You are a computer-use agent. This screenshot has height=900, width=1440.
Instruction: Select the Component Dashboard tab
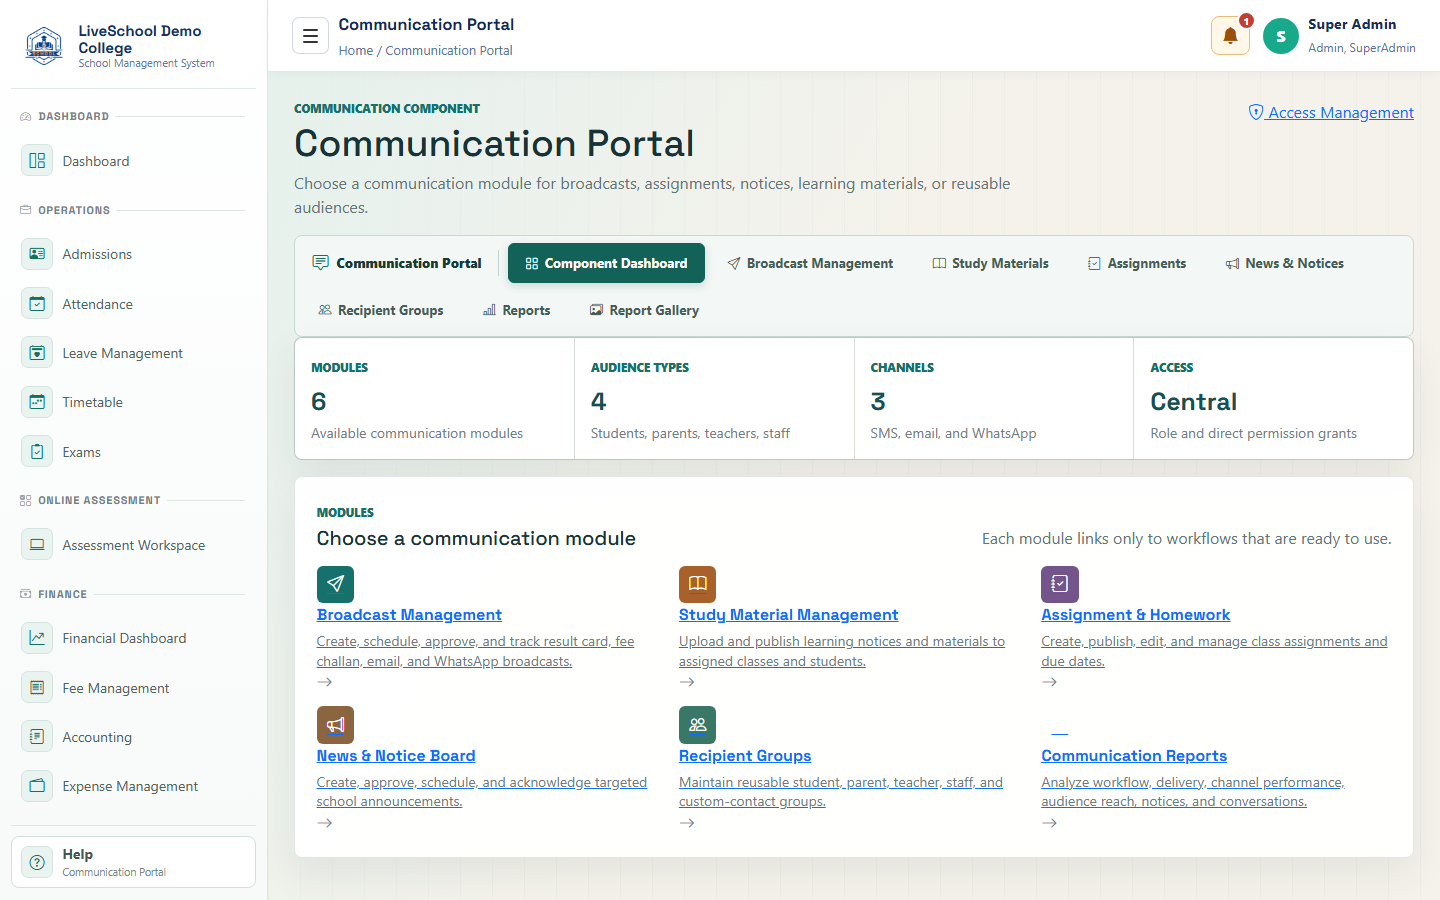[x=606, y=263]
